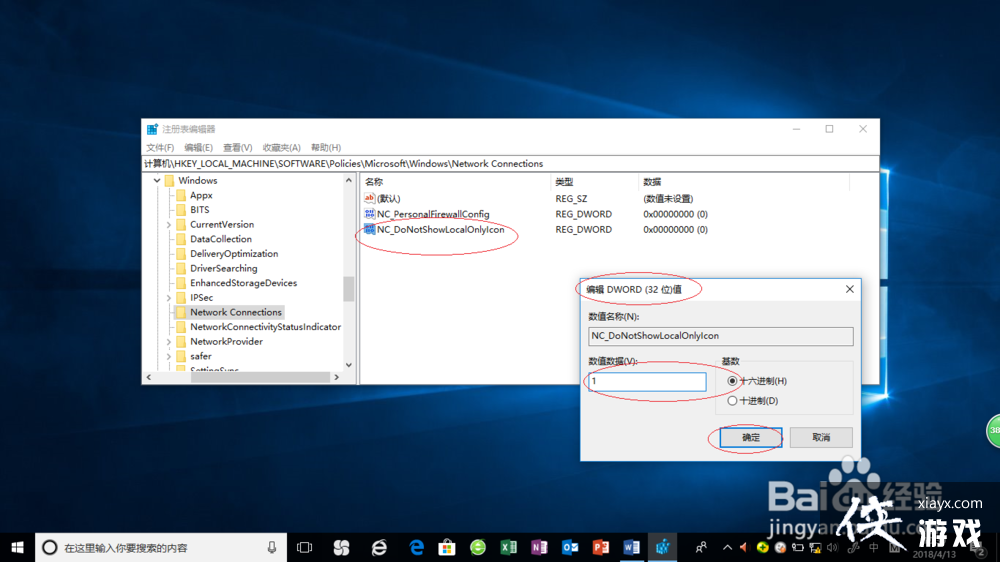The height and width of the screenshot is (562, 1000).
Task: Open Task View on the taskbar
Action: pos(305,547)
